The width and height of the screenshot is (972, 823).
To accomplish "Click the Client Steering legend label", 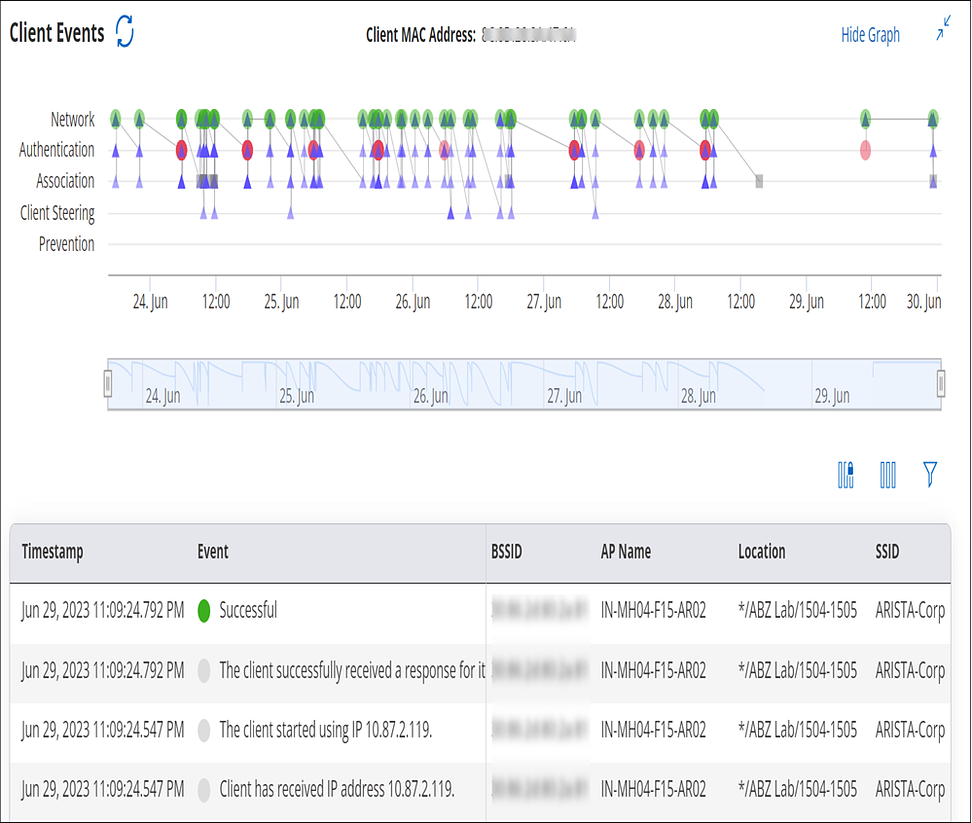I will pyautogui.click(x=57, y=213).
